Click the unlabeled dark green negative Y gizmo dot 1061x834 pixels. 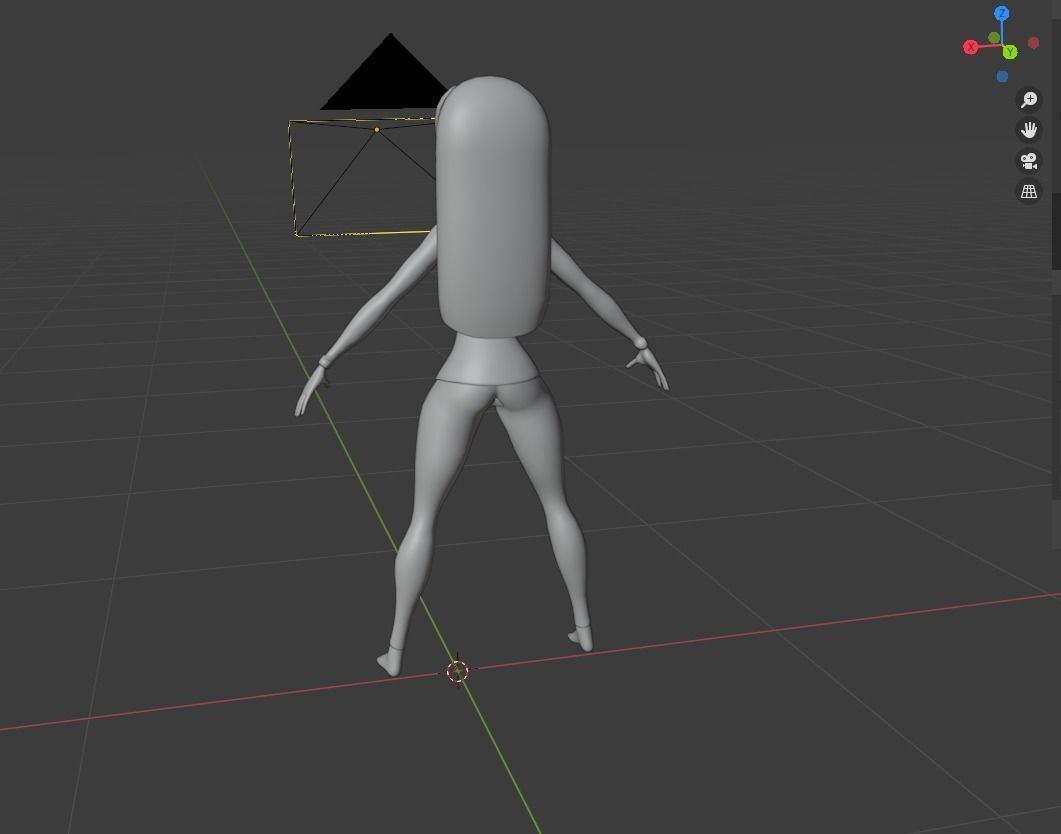pyautogui.click(x=994, y=38)
